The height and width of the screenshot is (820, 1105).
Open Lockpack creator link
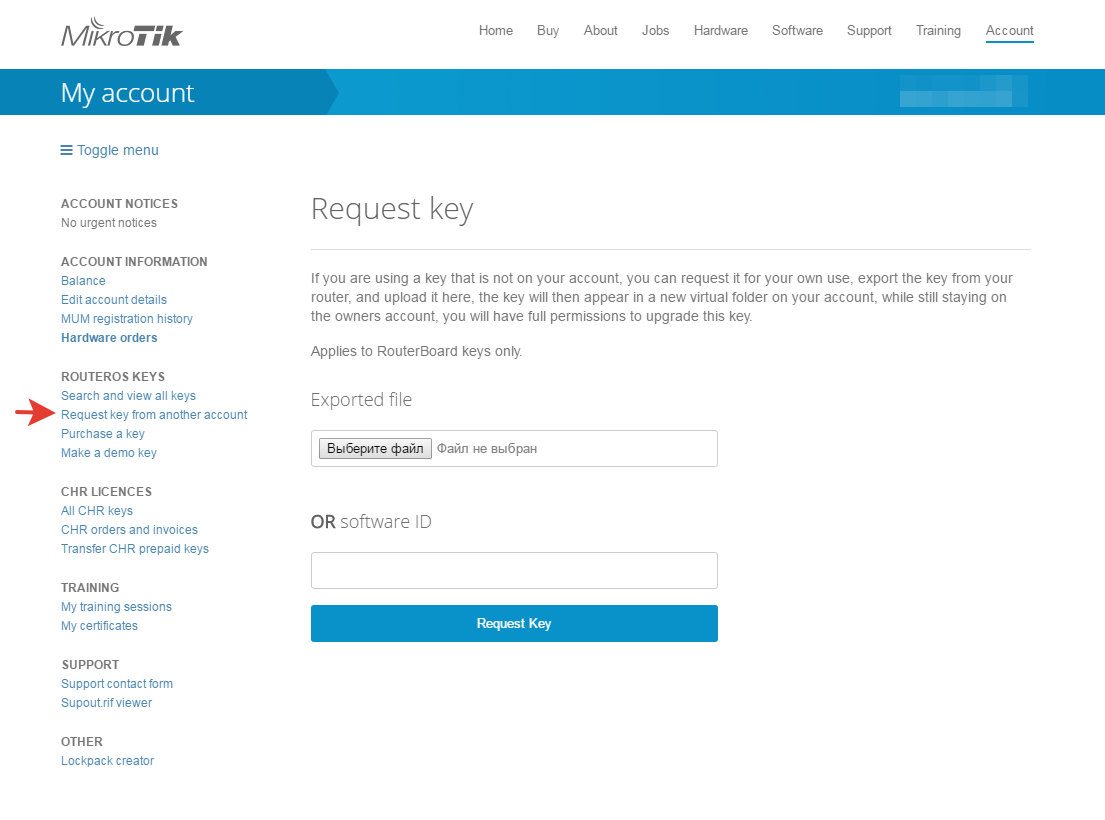tap(107, 761)
